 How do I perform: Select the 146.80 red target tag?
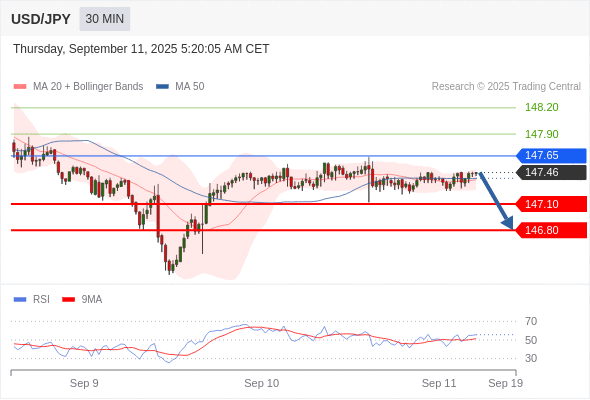(x=551, y=230)
